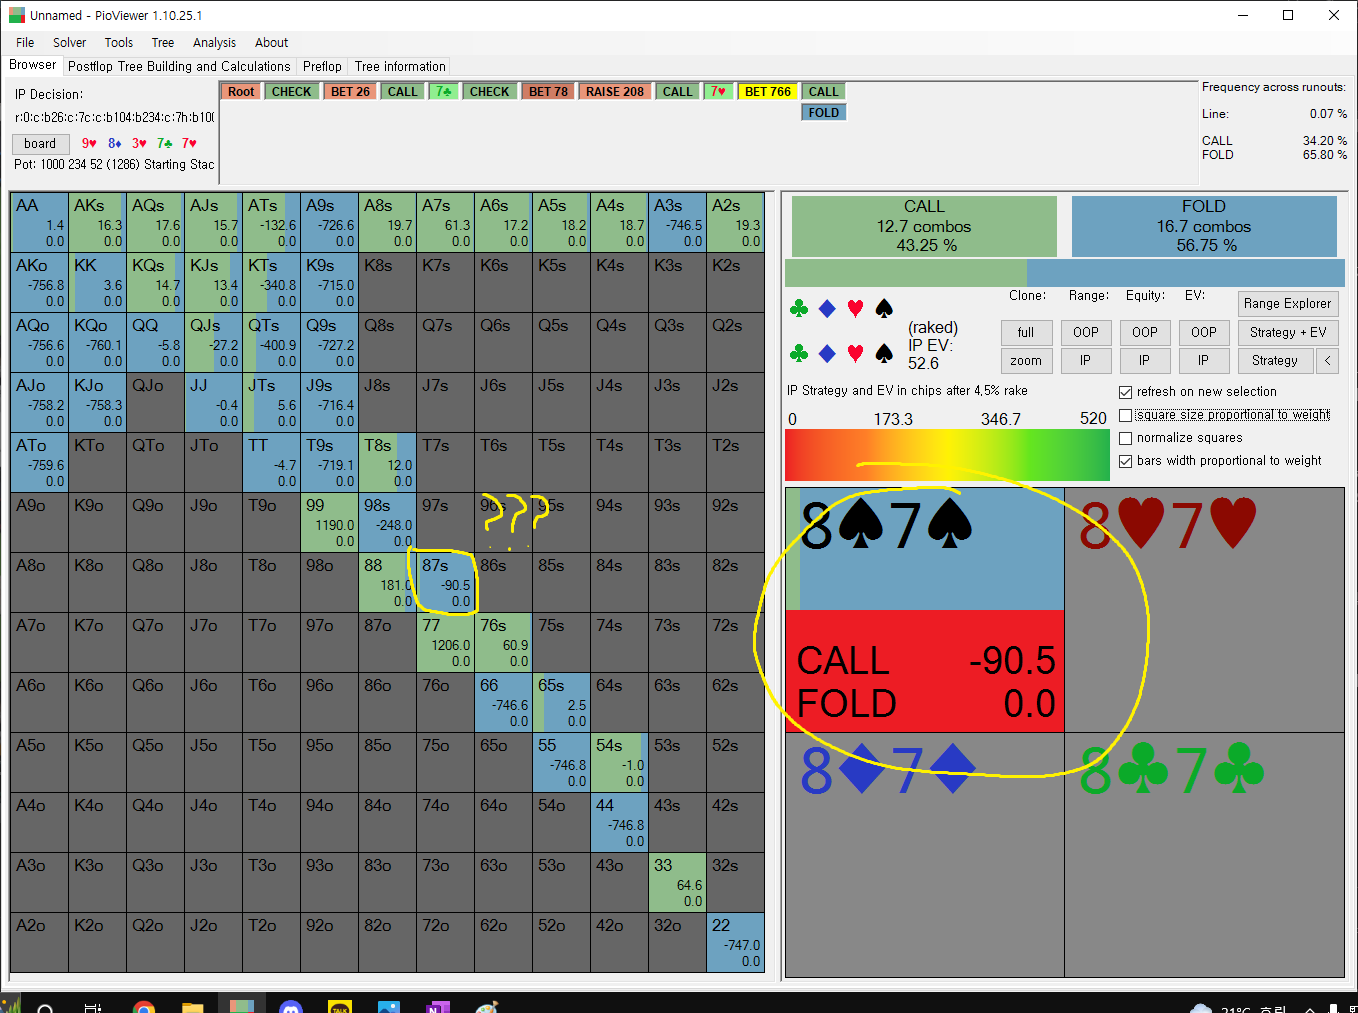Image resolution: width=1358 pixels, height=1013 pixels.
Task: Click the red-to-green EV color scale bar
Action: [946, 455]
